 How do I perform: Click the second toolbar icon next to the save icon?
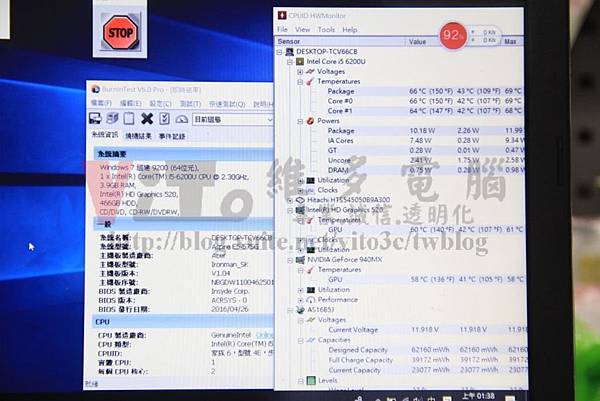[x=112, y=119]
